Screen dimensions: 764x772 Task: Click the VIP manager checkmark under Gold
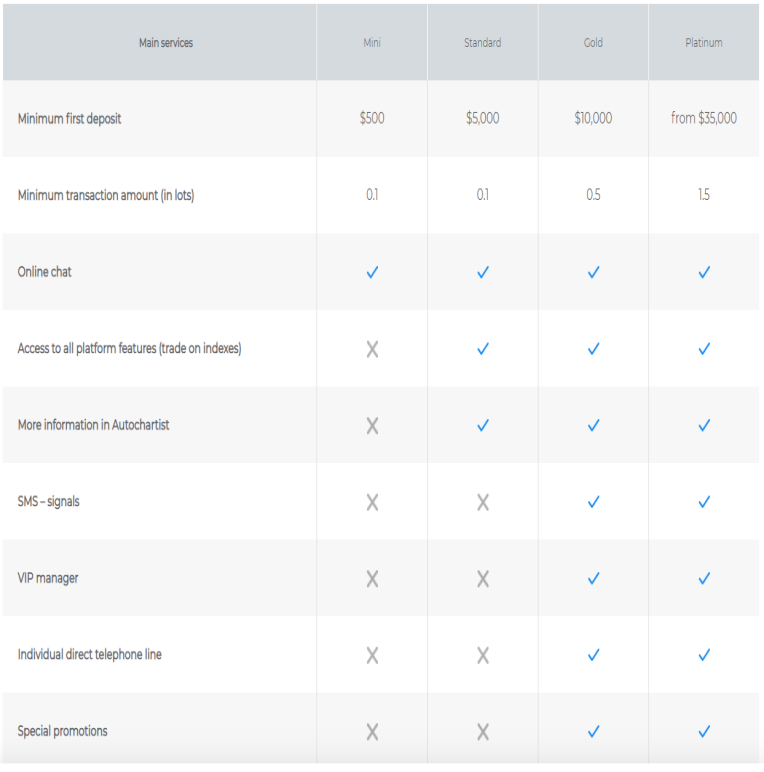pyautogui.click(x=593, y=578)
